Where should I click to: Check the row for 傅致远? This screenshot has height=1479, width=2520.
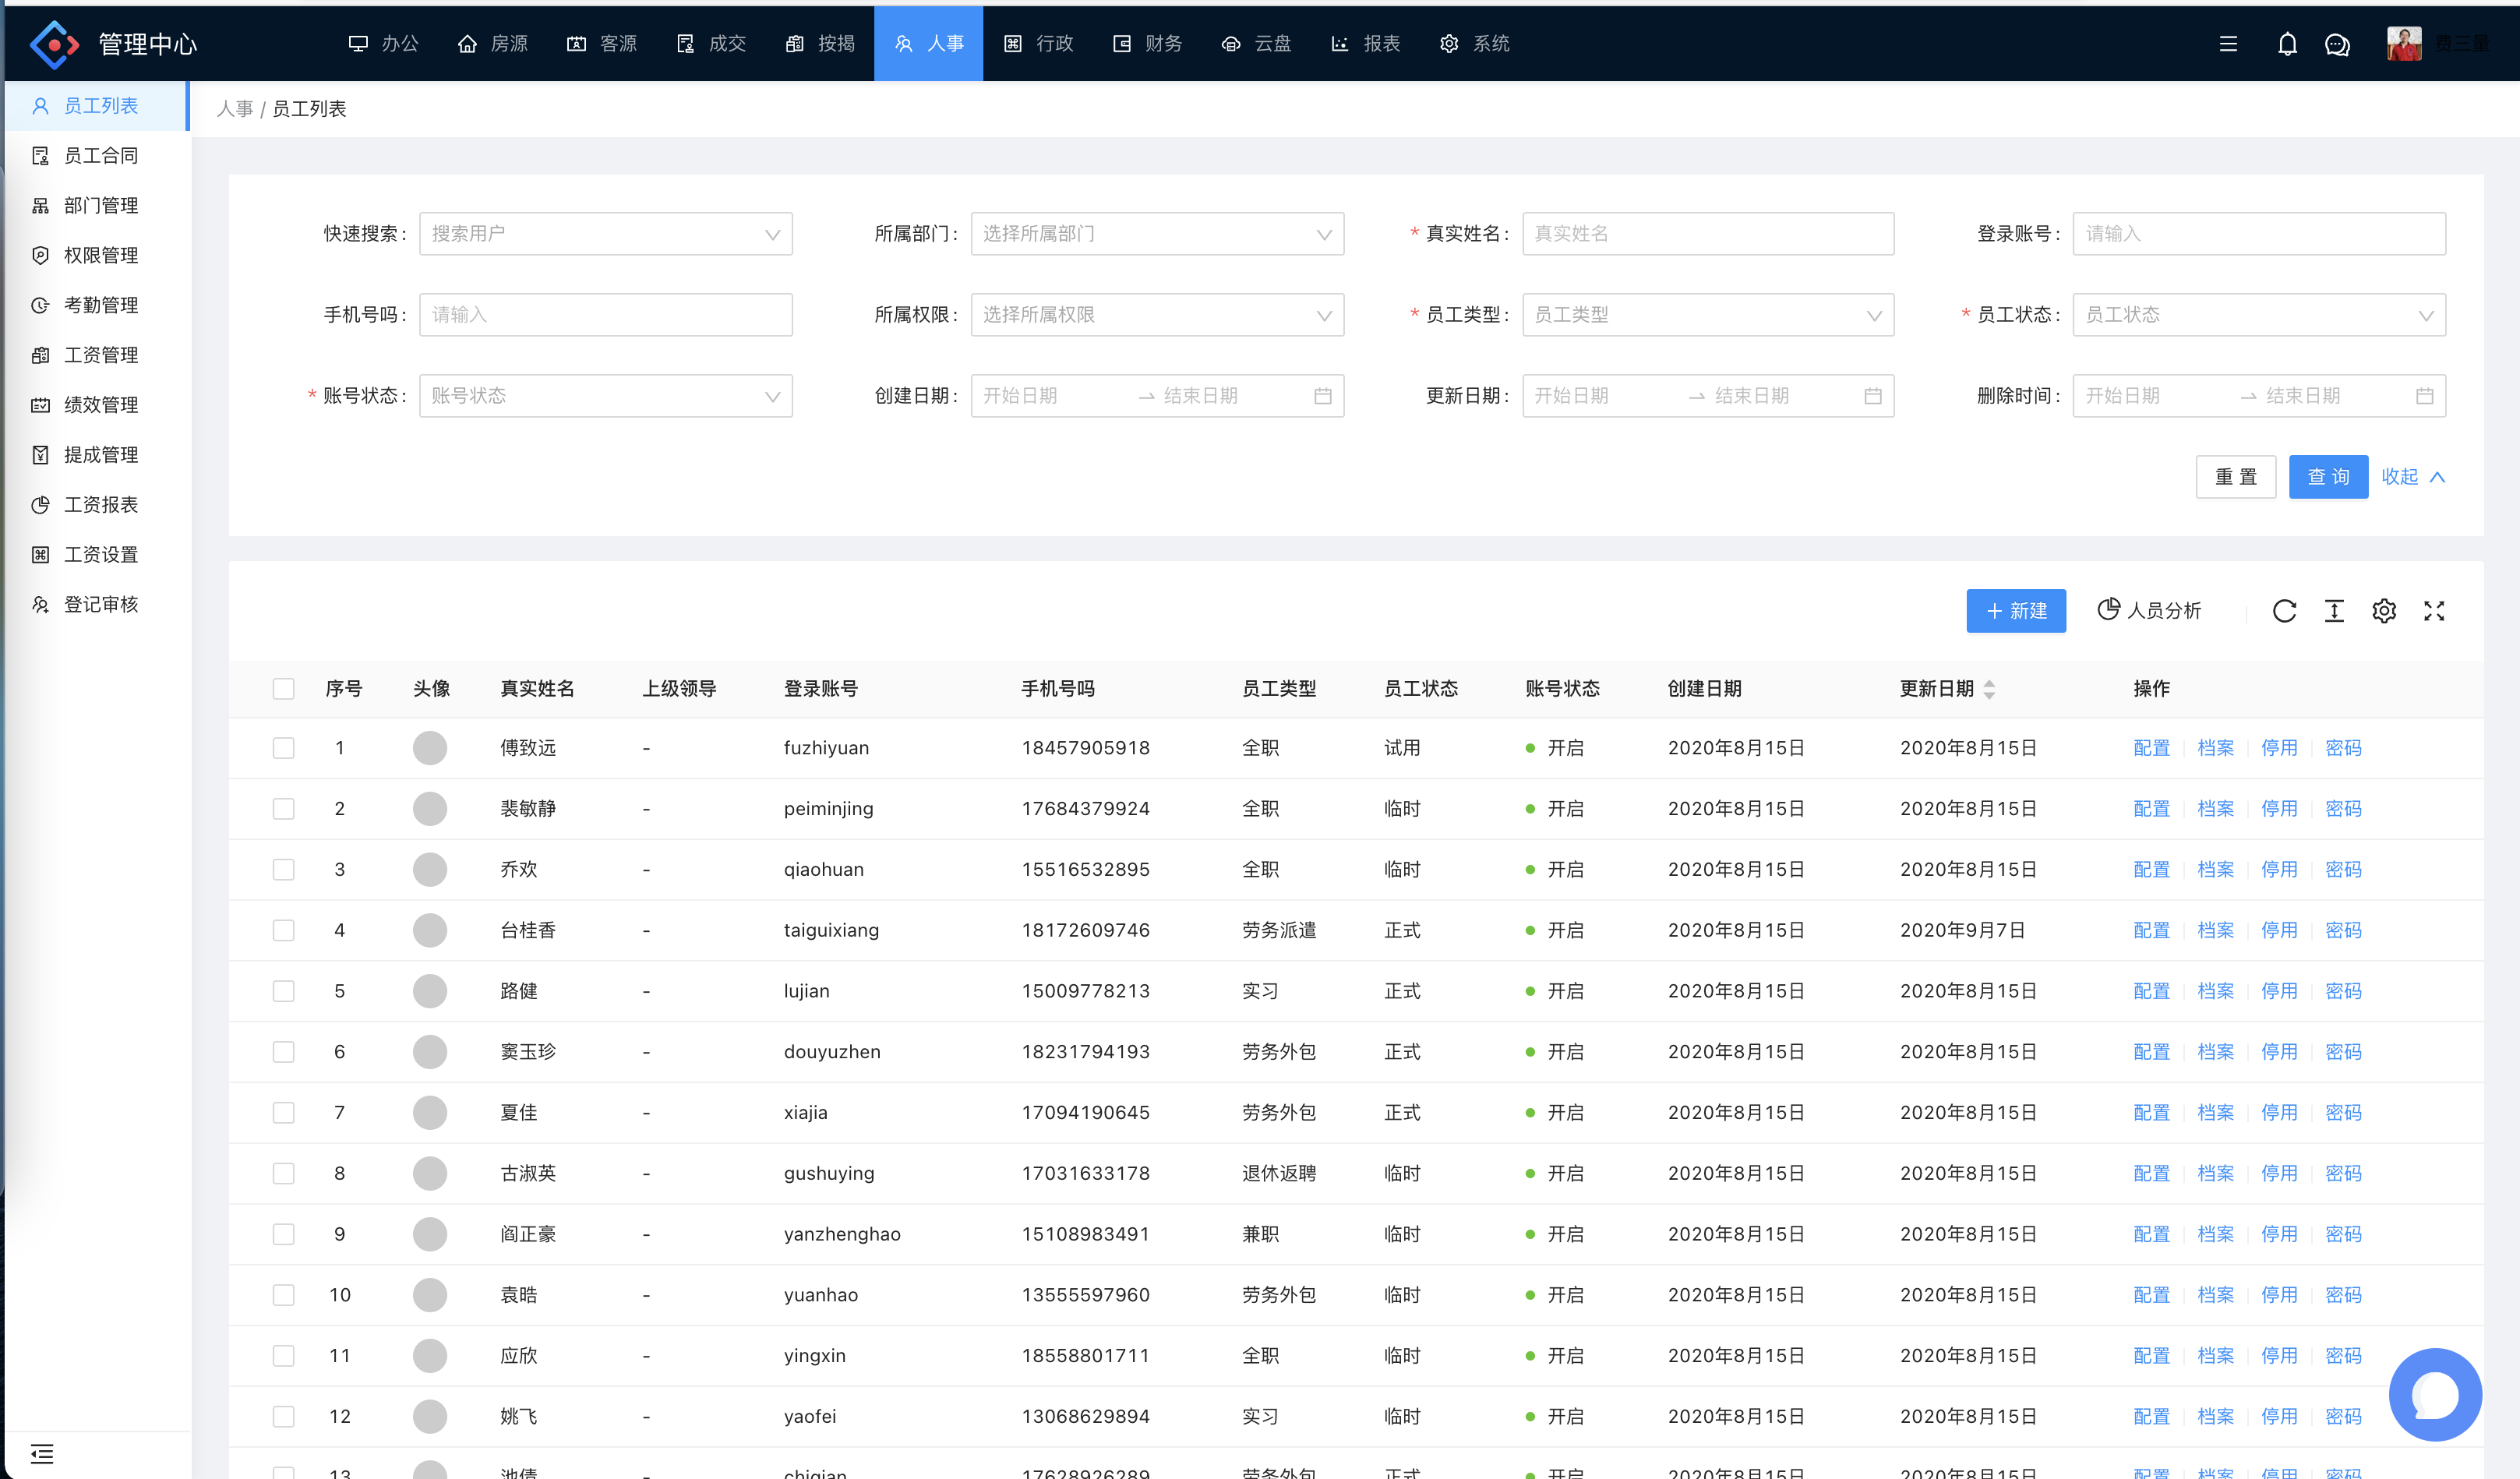[284, 748]
